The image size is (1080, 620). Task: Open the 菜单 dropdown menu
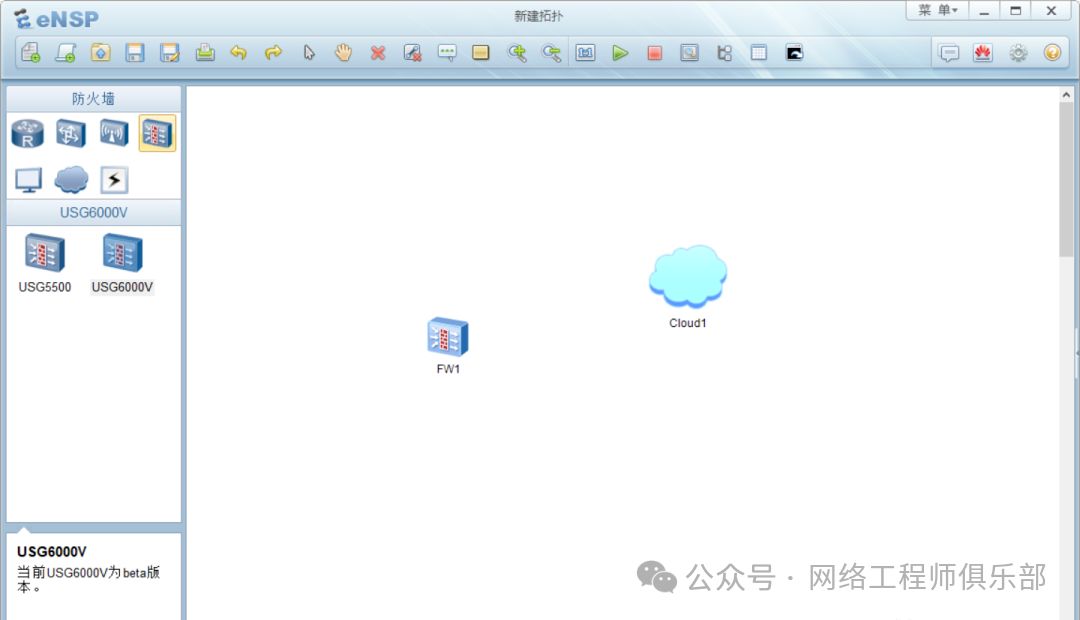tap(937, 10)
